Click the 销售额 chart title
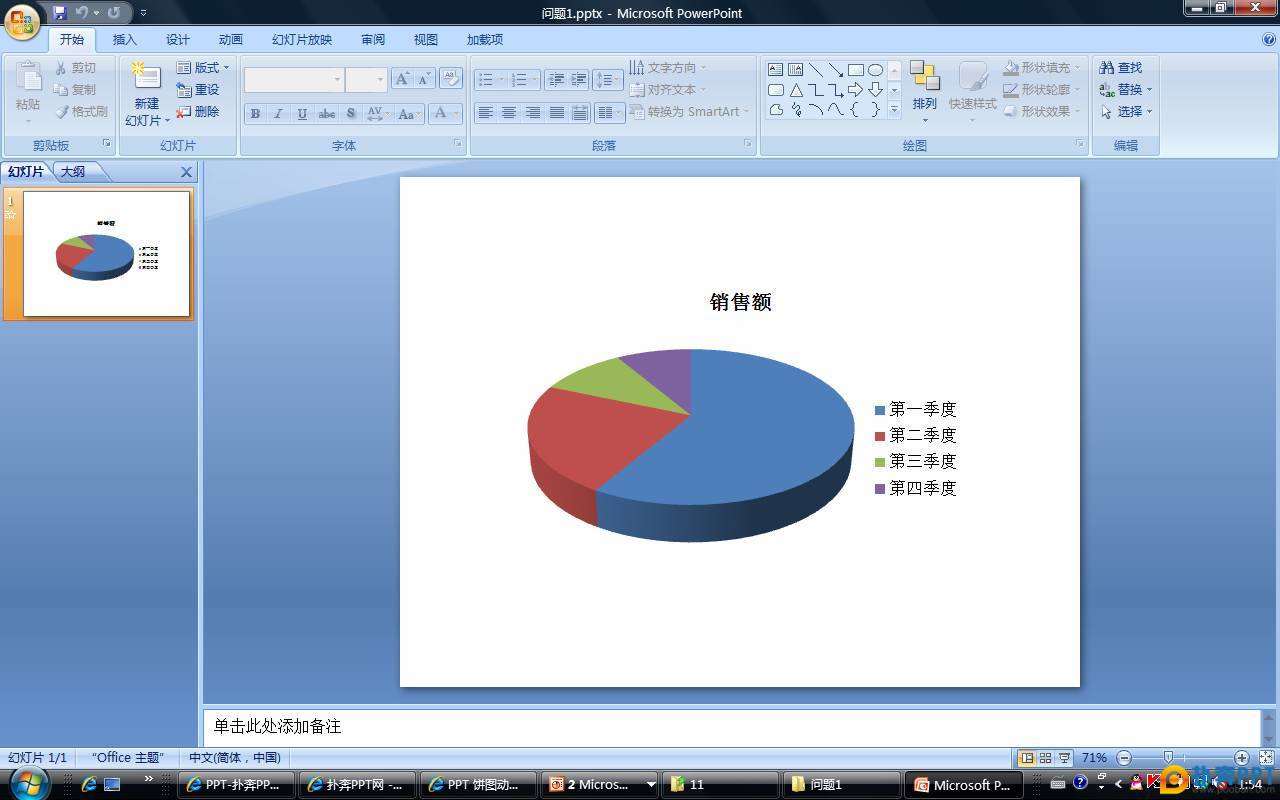 click(x=741, y=302)
